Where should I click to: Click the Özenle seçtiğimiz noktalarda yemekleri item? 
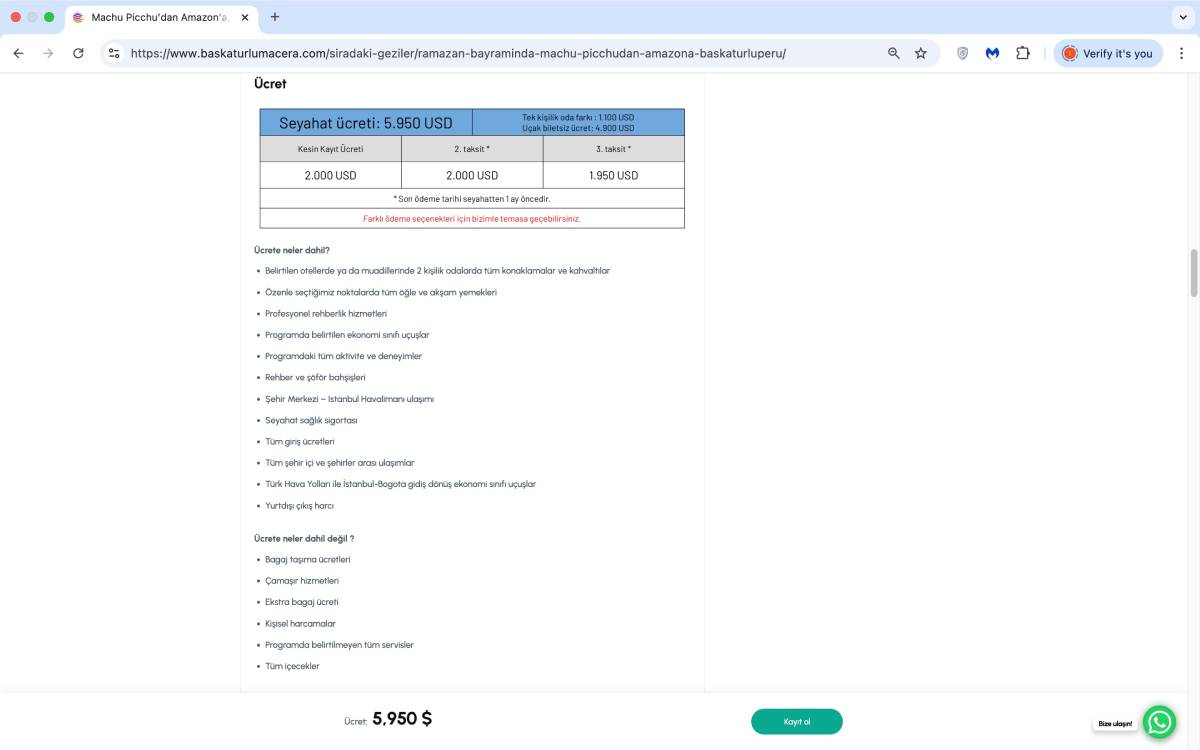coord(381,292)
